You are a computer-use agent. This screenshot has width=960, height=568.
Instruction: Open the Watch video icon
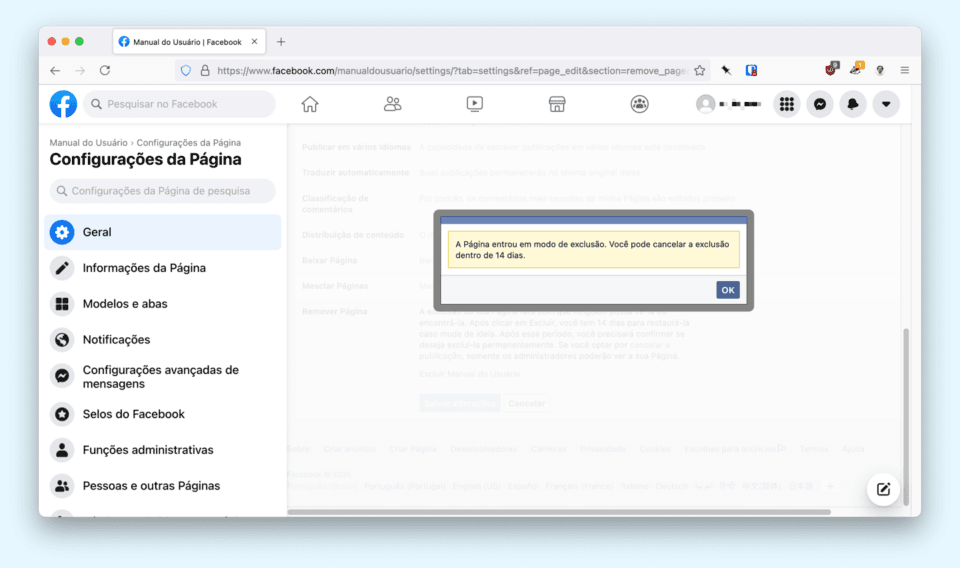pyautogui.click(x=474, y=104)
